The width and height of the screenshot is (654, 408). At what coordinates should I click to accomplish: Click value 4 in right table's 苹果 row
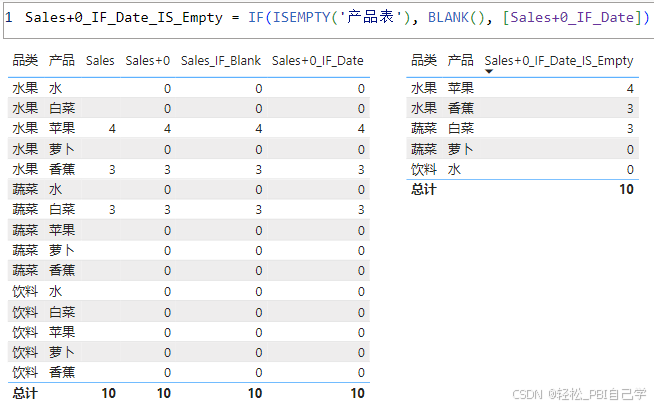(x=630, y=88)
